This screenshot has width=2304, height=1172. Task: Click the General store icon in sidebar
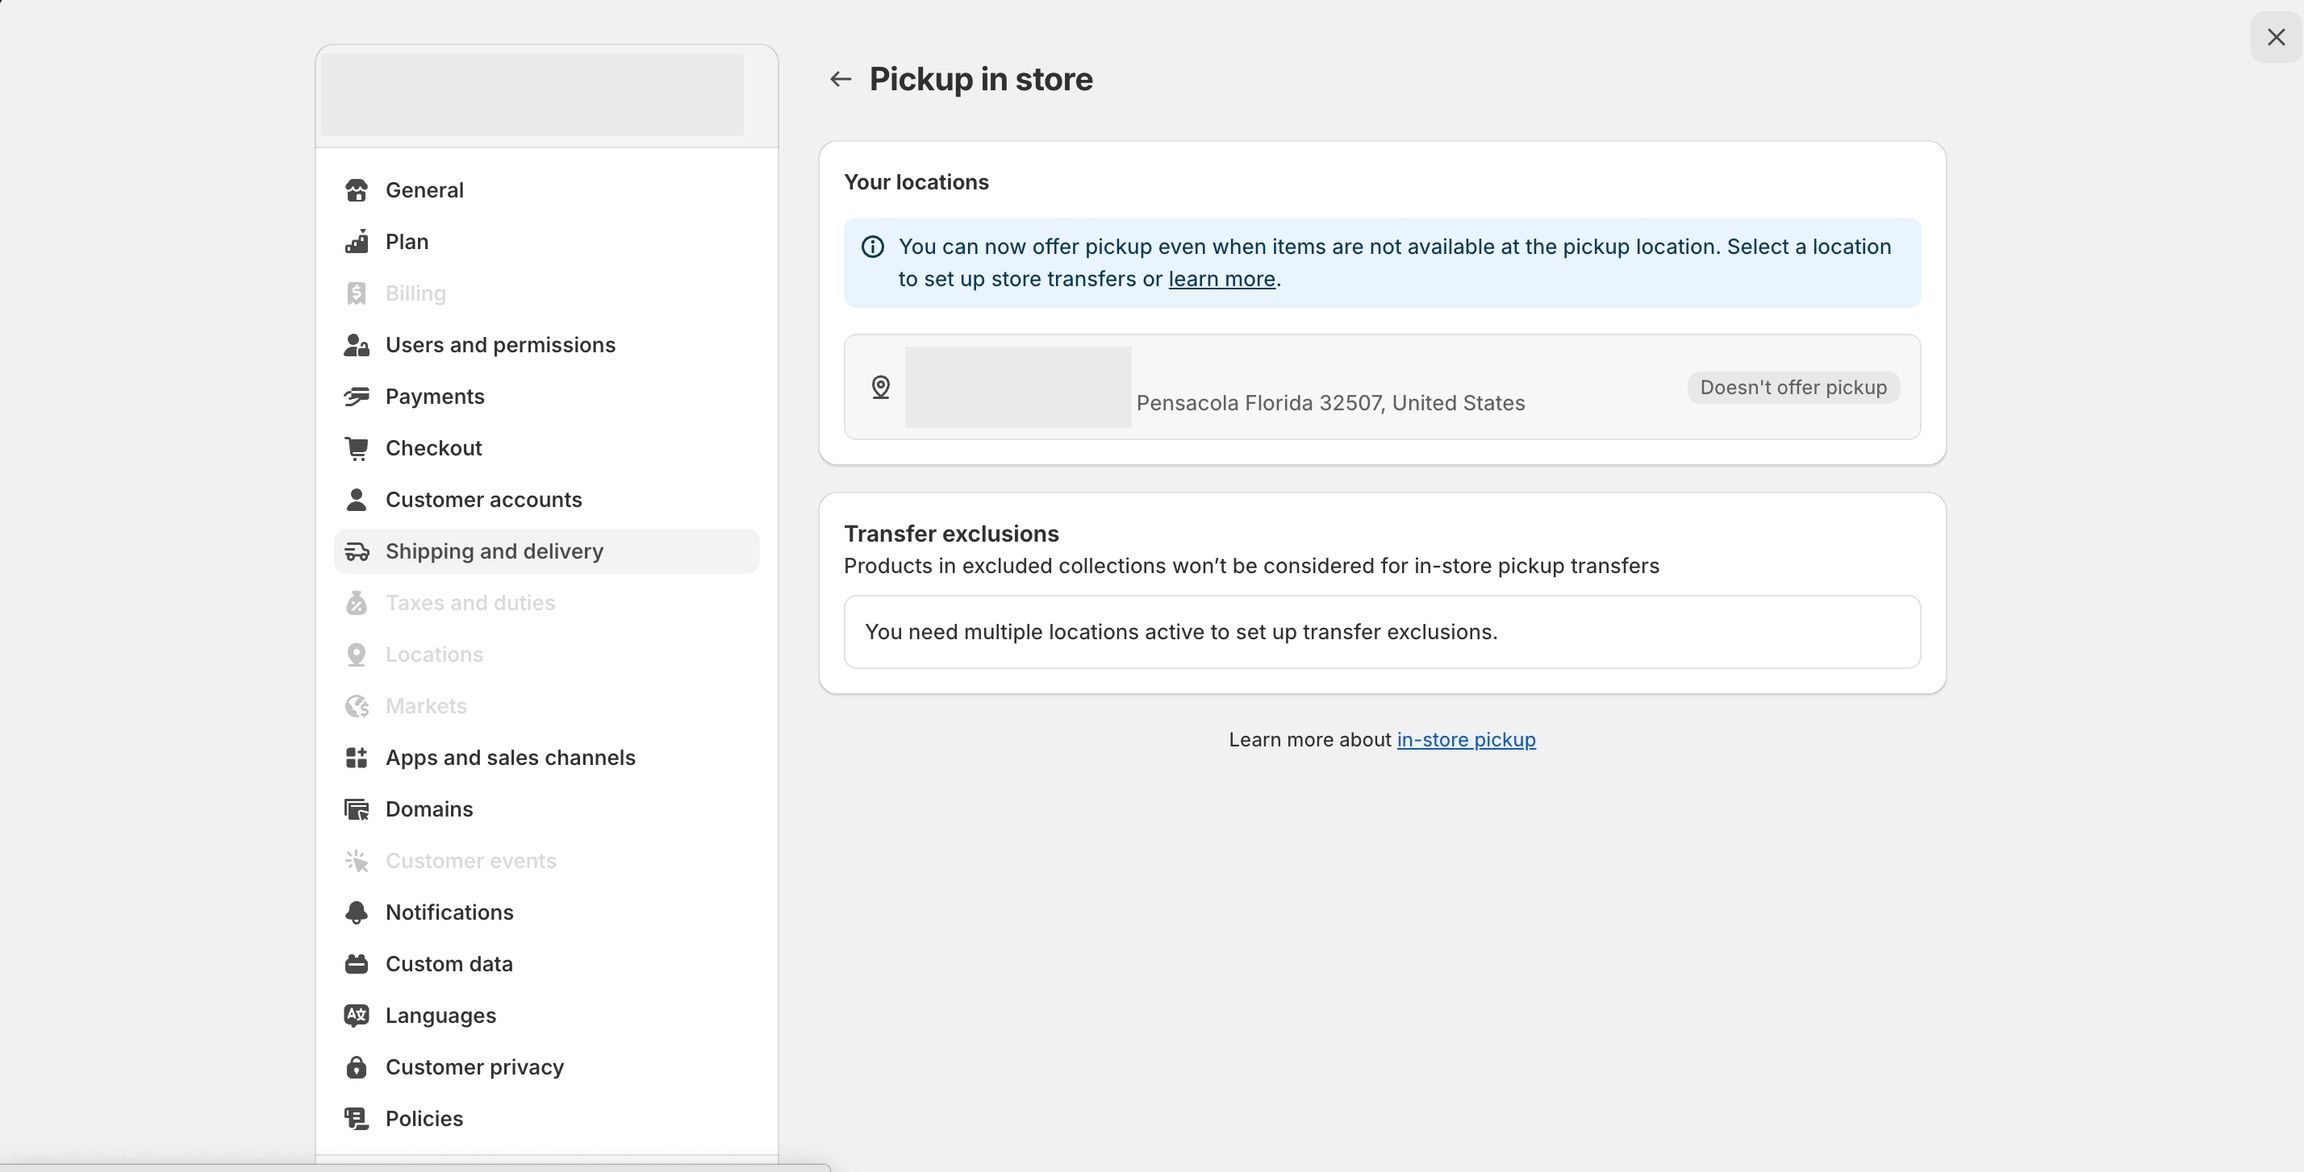[356, 190]
